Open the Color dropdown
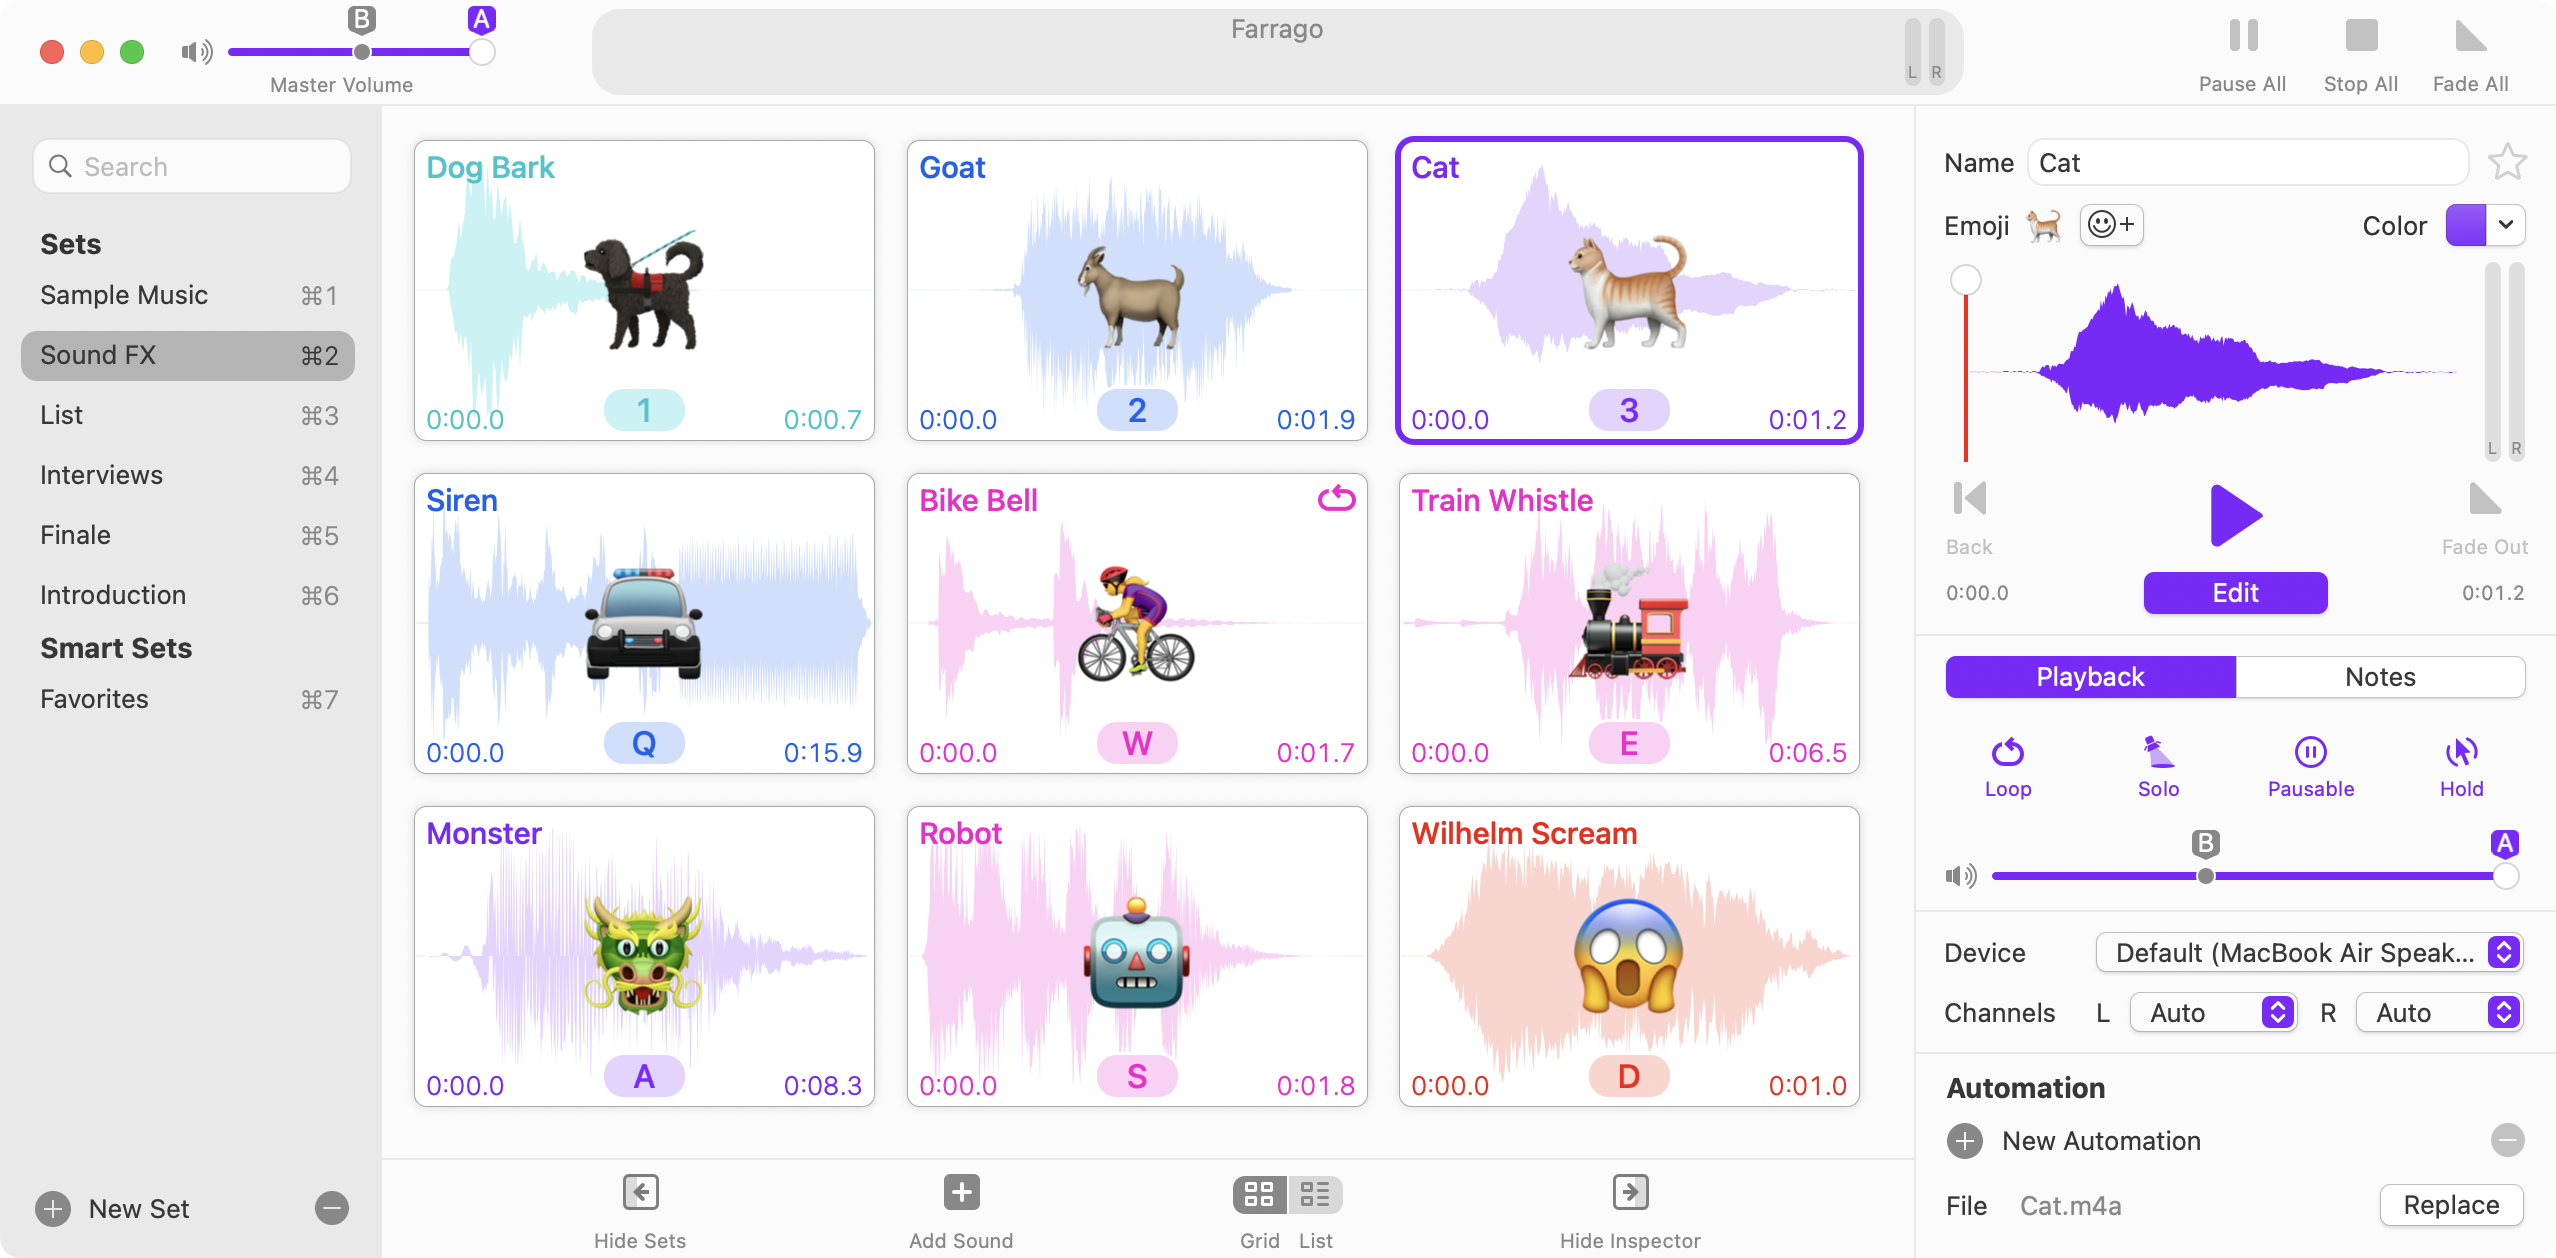This screenshot has height=1258, width=2556. click(2485, 225)
